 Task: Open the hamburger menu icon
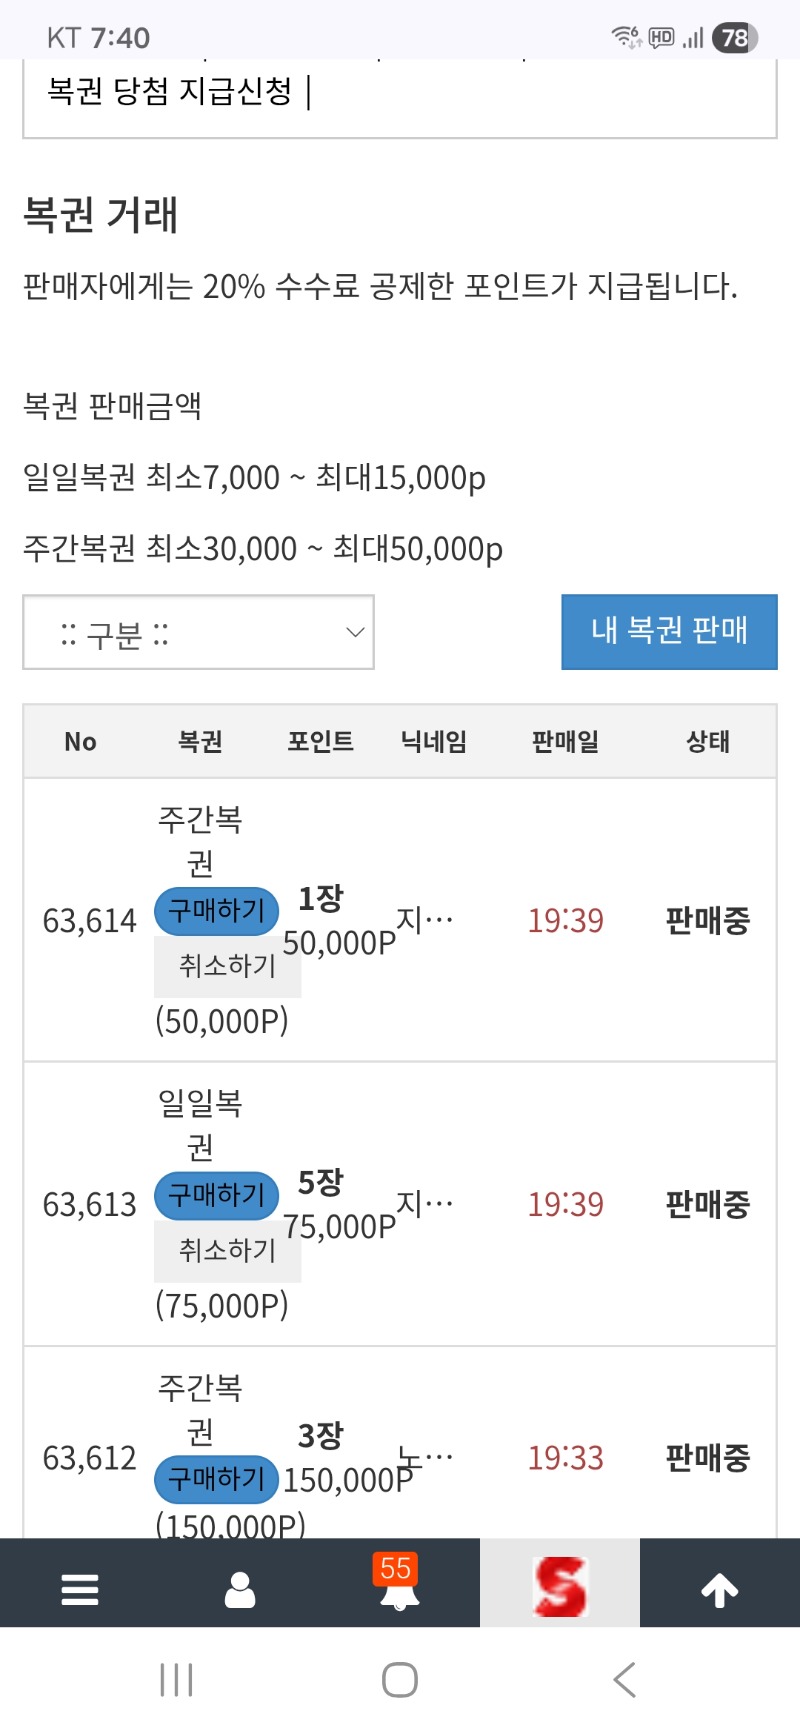pyautogui.click(x=80, y=1588)
